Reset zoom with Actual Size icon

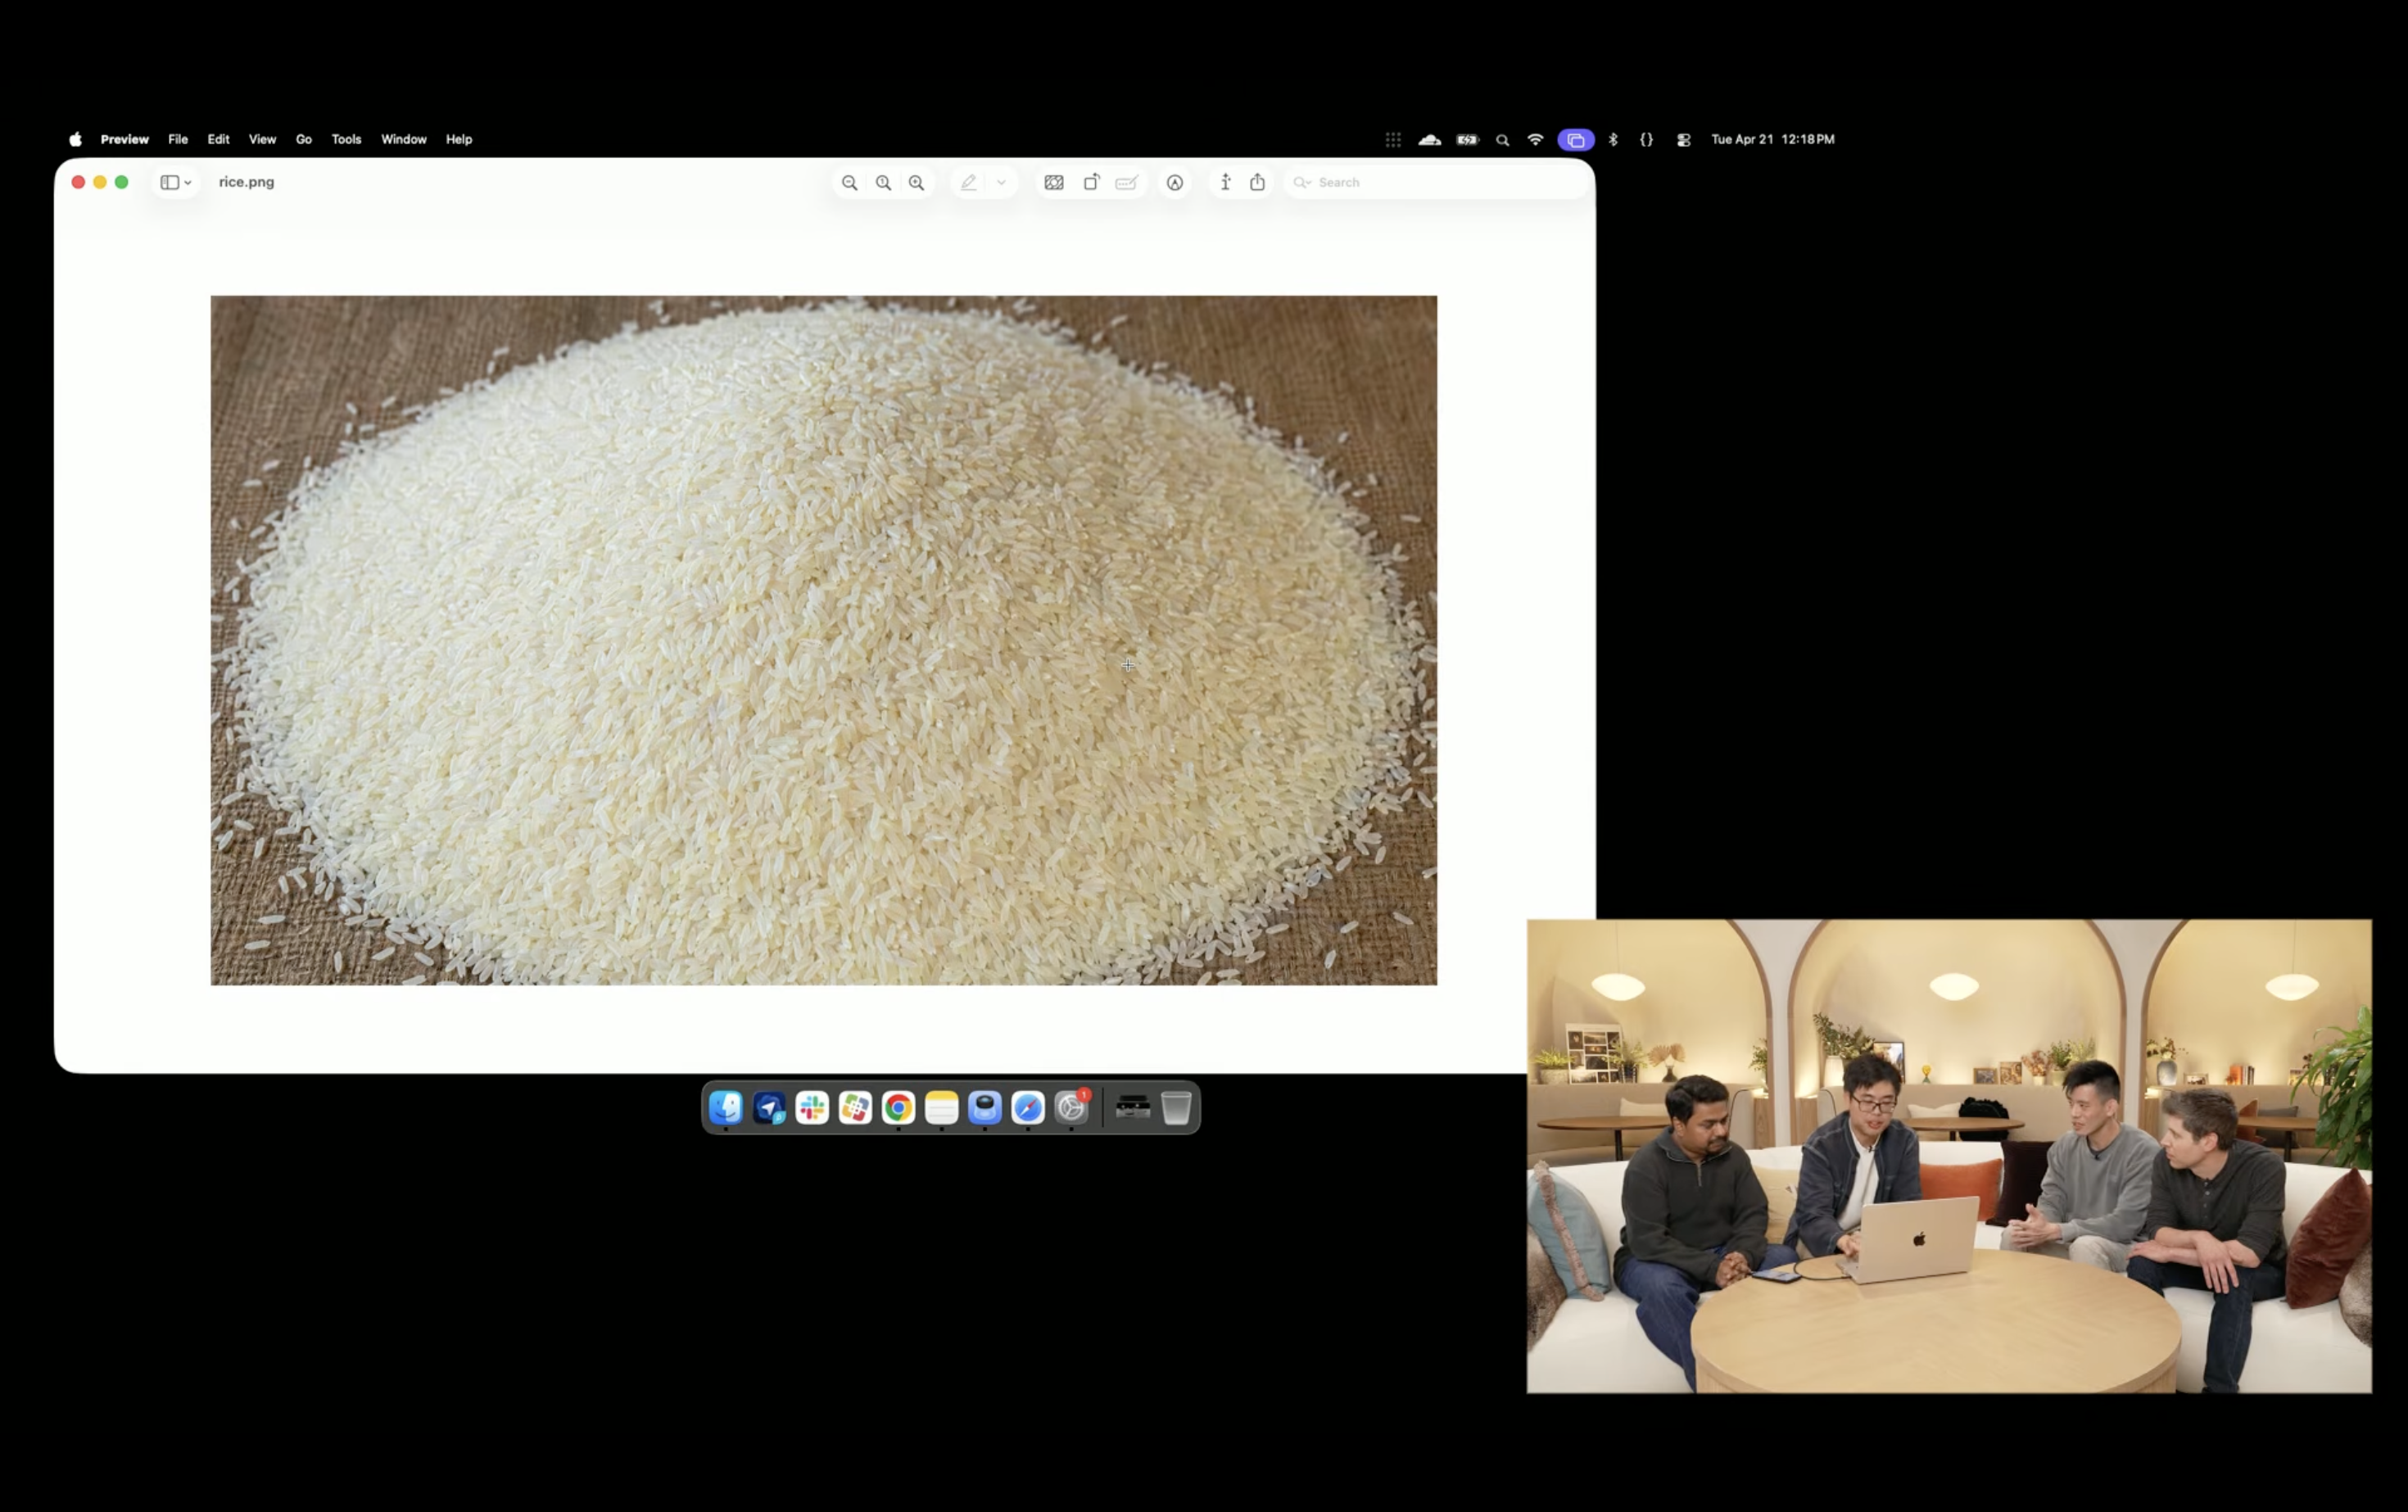(x=883, y=183)
